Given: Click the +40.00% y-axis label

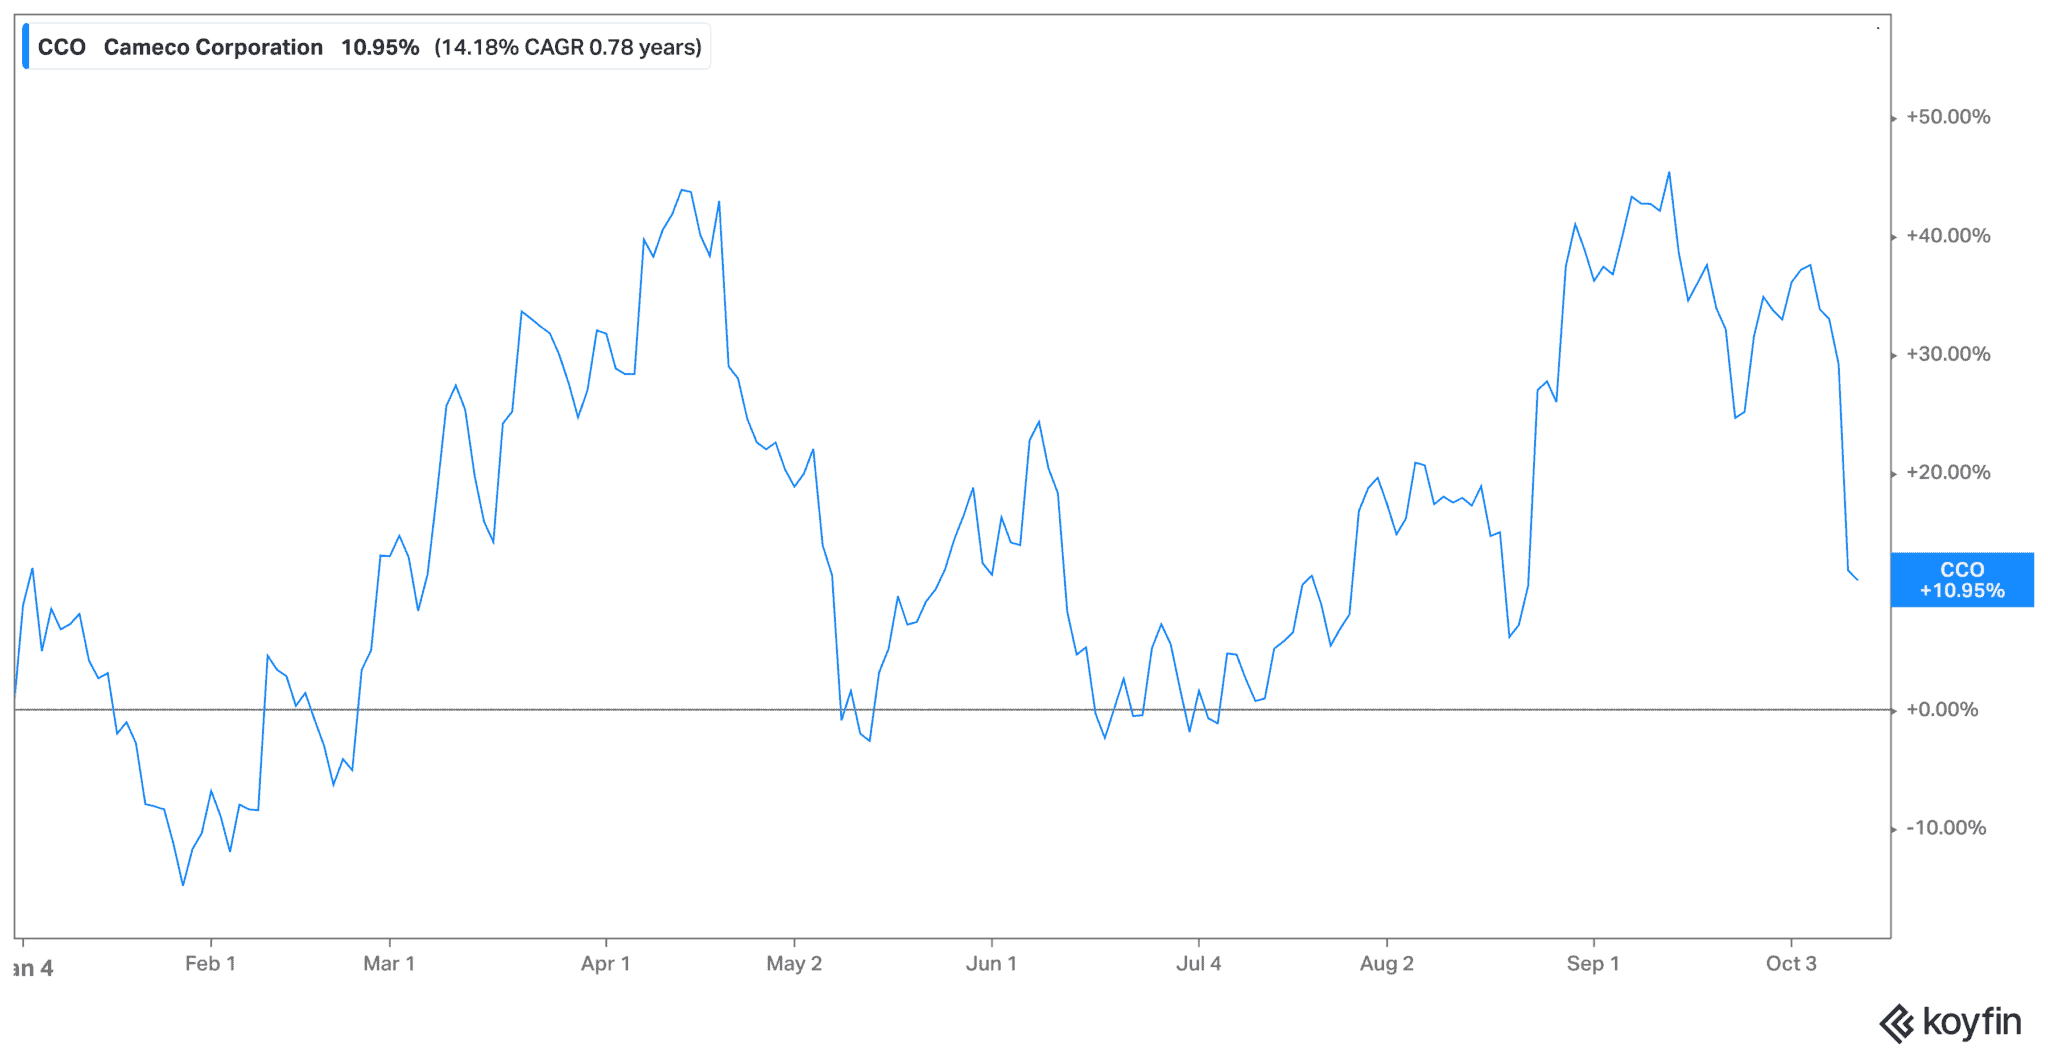Looking at the screenshot, I should coord(1948,236).
